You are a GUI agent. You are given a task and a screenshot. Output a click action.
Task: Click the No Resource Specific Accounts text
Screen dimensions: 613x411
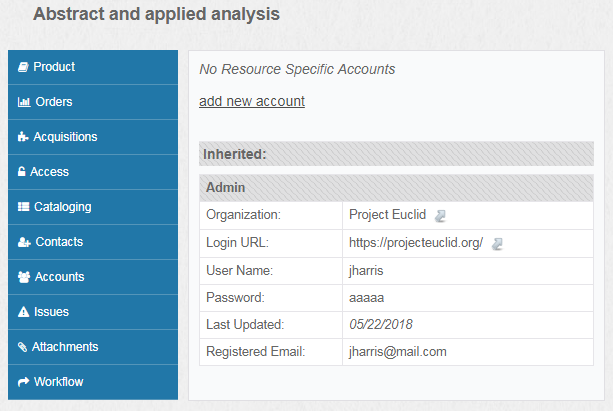pyautogui.click(x=297, y=69)
